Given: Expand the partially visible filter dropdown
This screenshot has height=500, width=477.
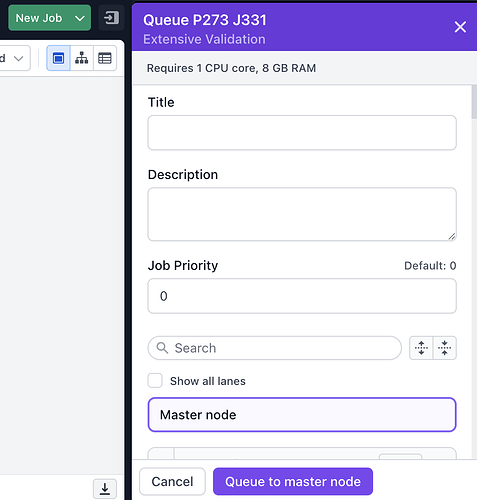Looking at the screenshot, I should [x=15, y=58].
